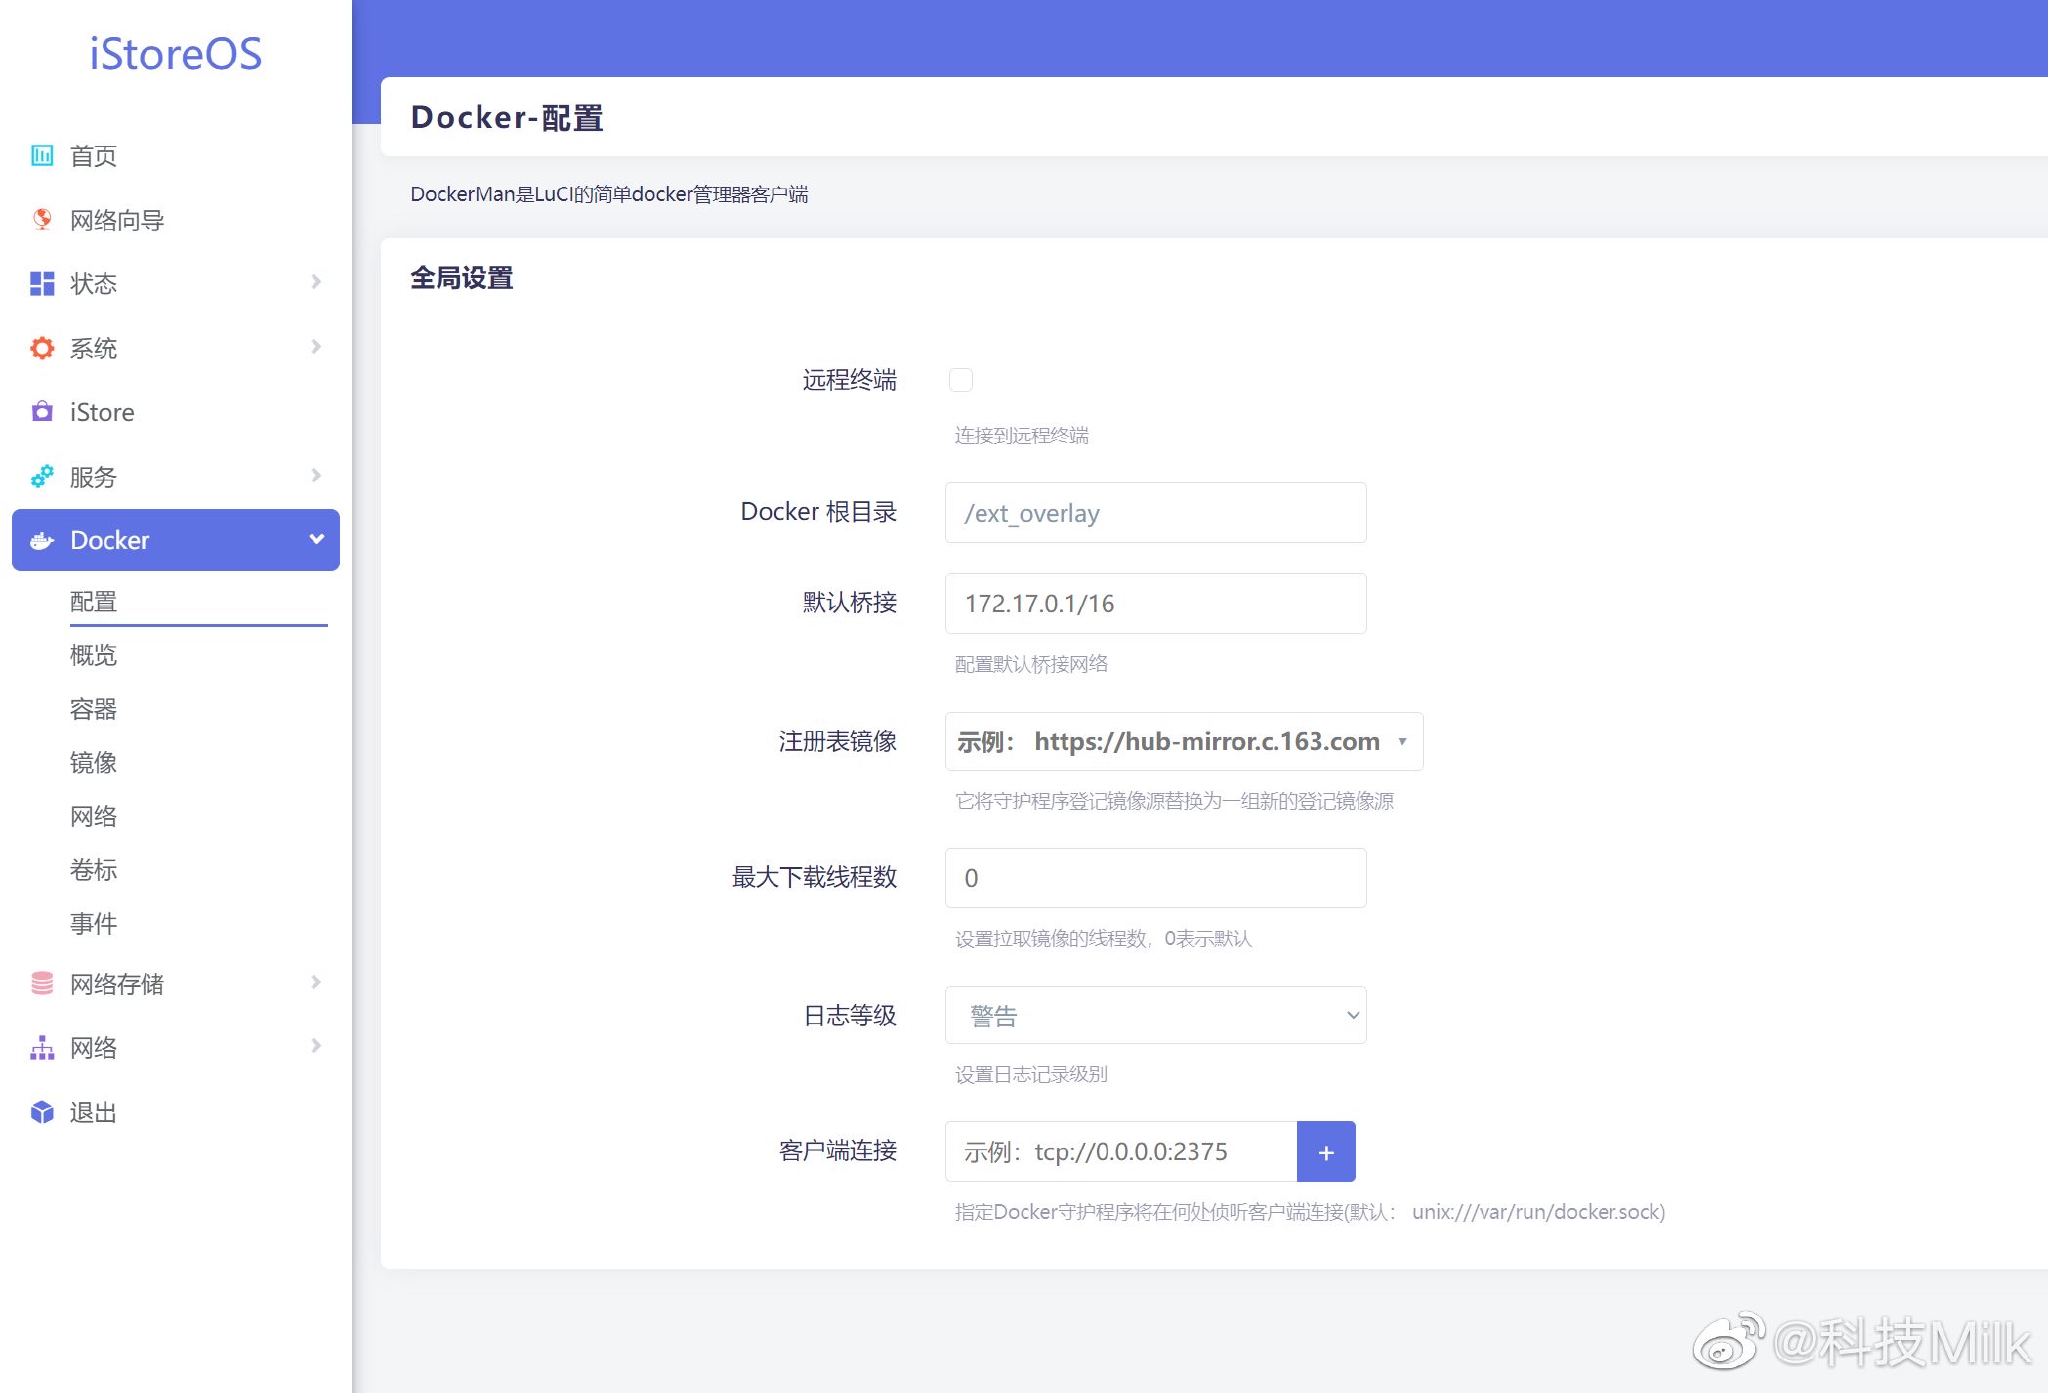
Task: Open iStore via its shopping bag icon
Action: coord(41,412)
